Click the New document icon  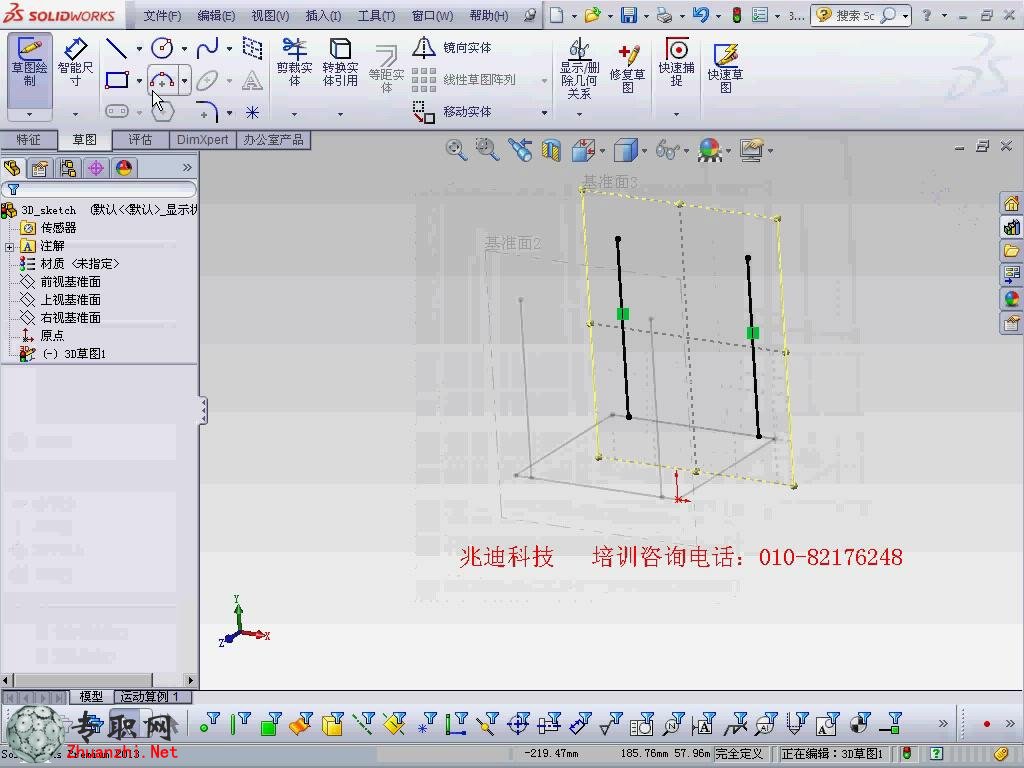556,15
